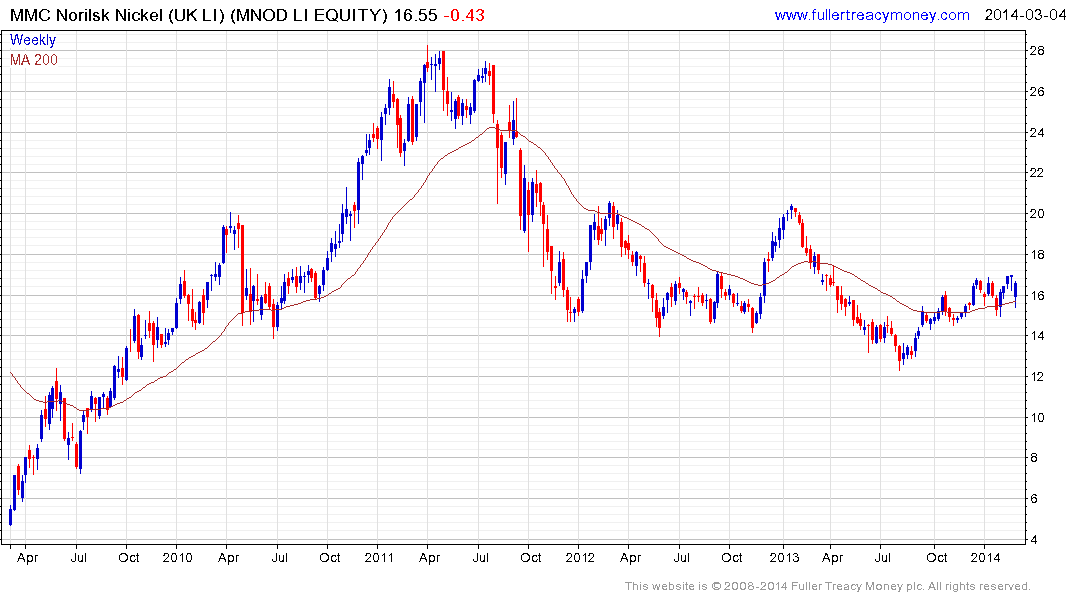Image resolution: width=1075 pixels, height=600 pixels.
Task: Click the price change value -0.43
Action: click(x=463, y=15)
